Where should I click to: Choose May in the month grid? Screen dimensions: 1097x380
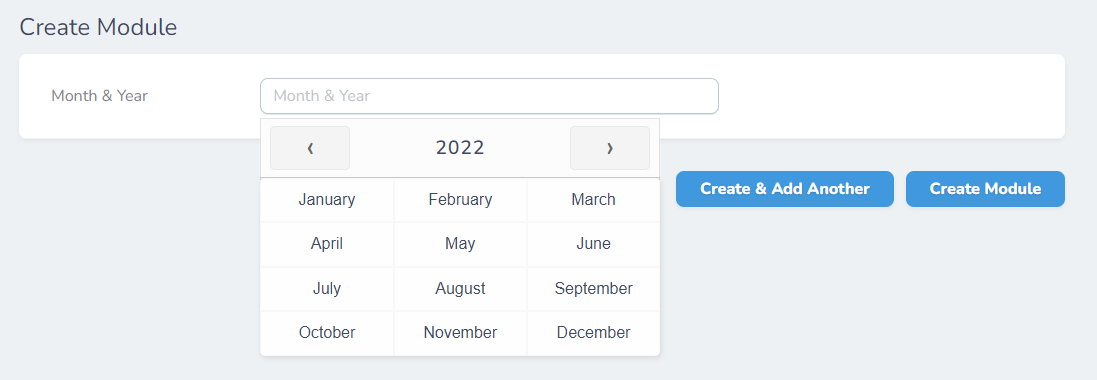tap(460, 244)
